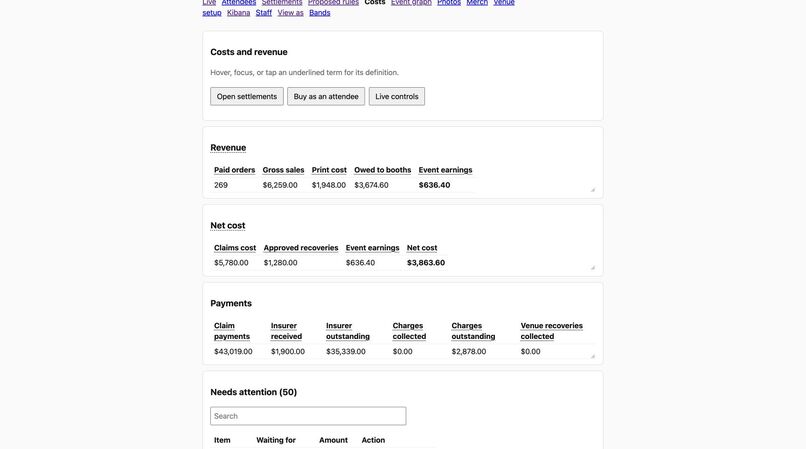Screen dimensions: 806x449
Task: Open the Photos nav link
Action: pyautogui.click(x=449, y=3)
